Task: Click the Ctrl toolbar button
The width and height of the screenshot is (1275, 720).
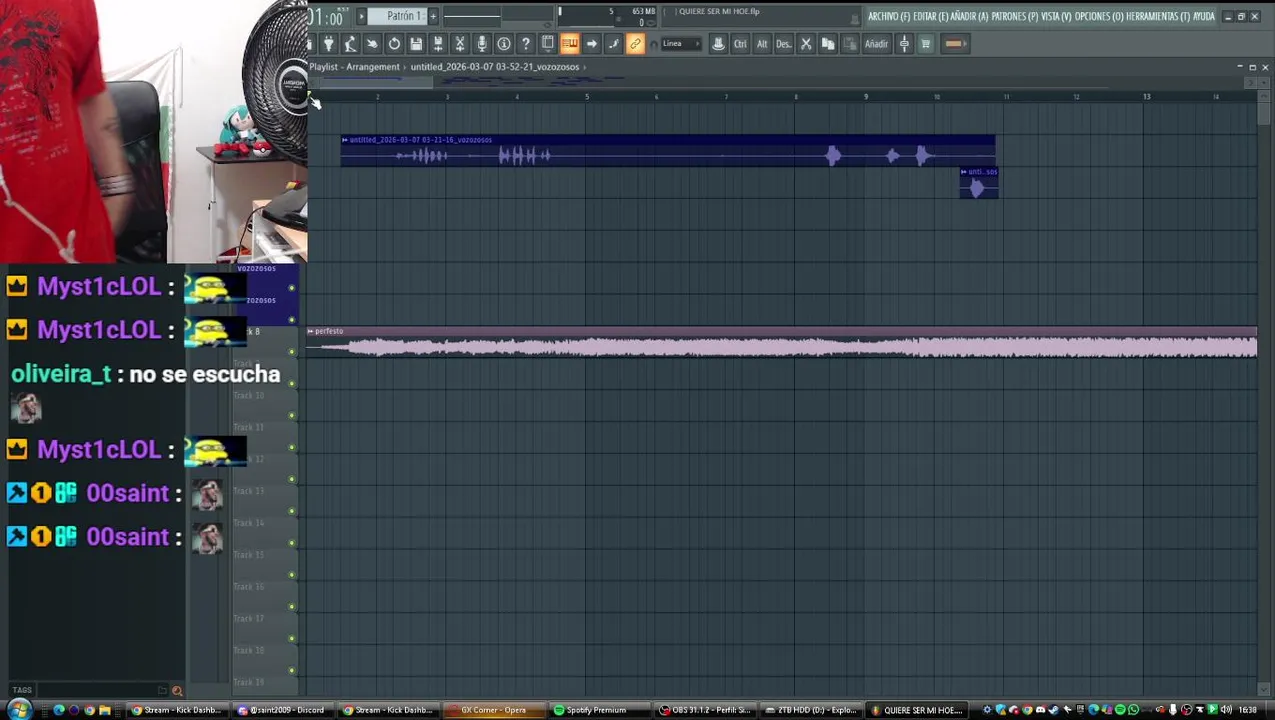Action: 740,44
